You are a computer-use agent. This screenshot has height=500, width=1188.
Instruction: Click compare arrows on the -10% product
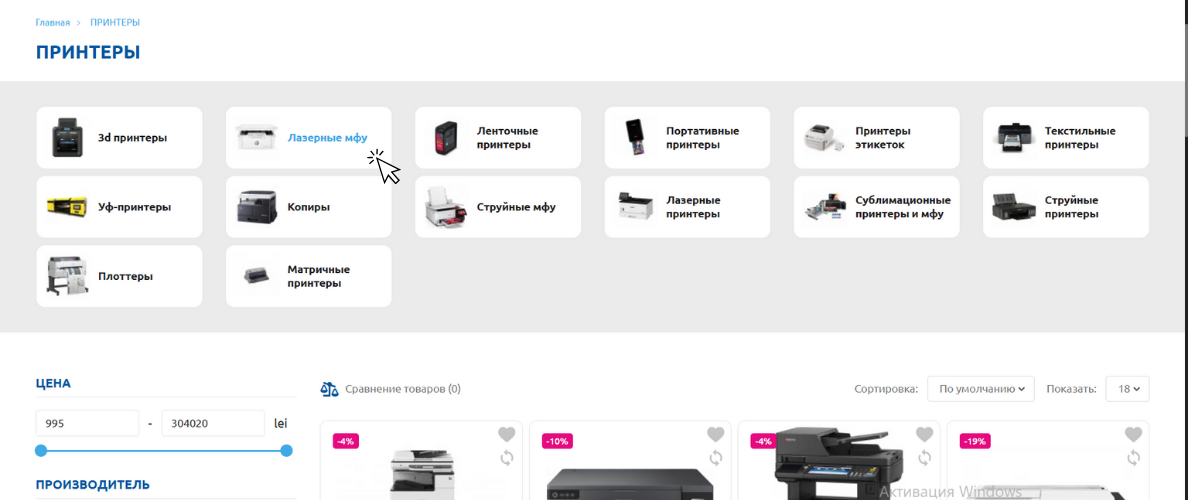tap(716, 458)
